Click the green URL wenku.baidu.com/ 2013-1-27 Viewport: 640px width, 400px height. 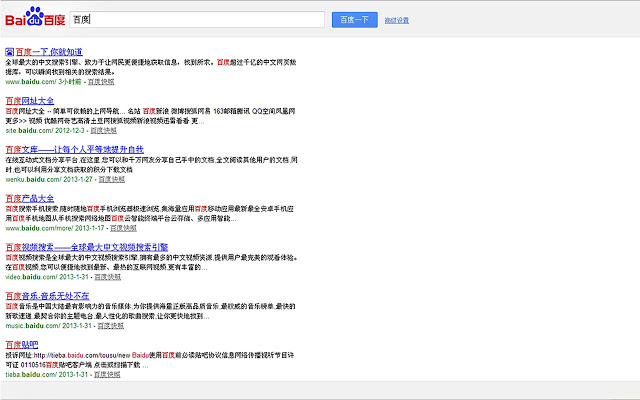(x=49, y=180)
